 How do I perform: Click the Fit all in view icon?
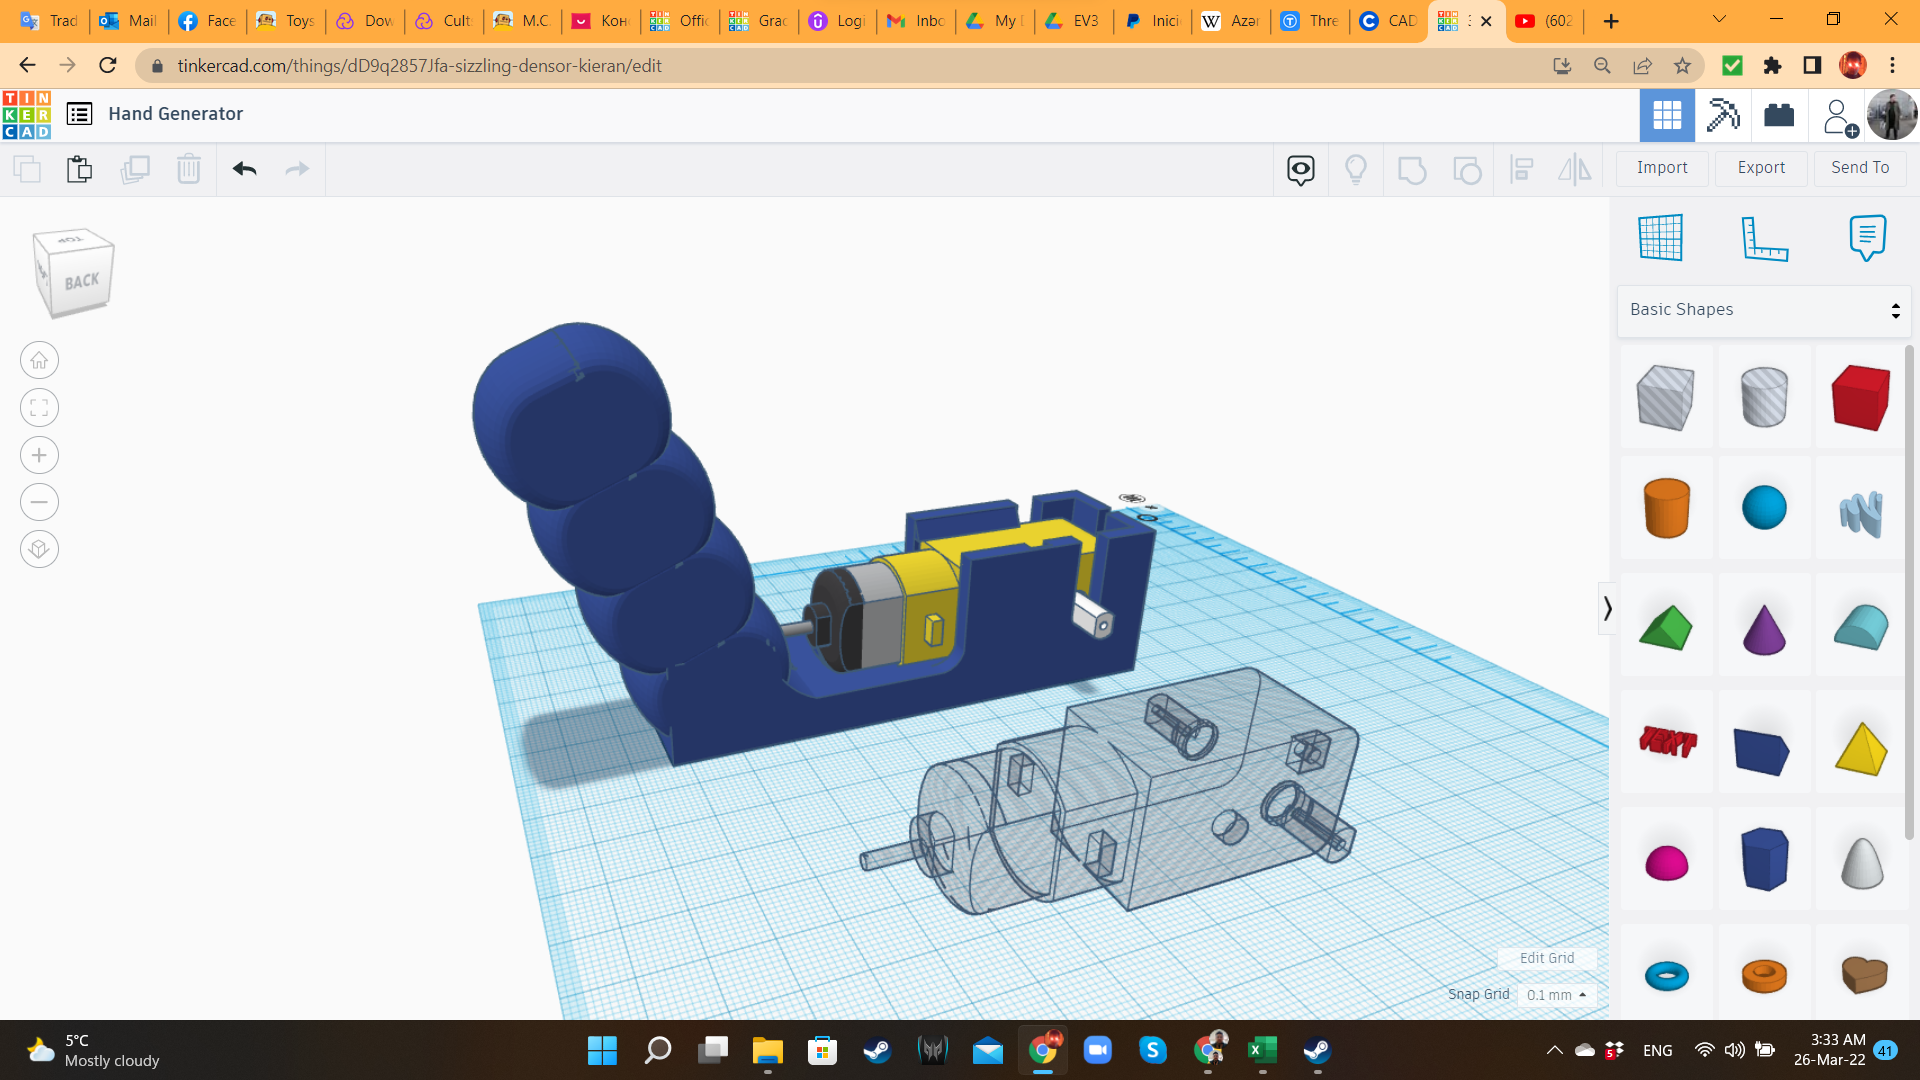[39, 408]
